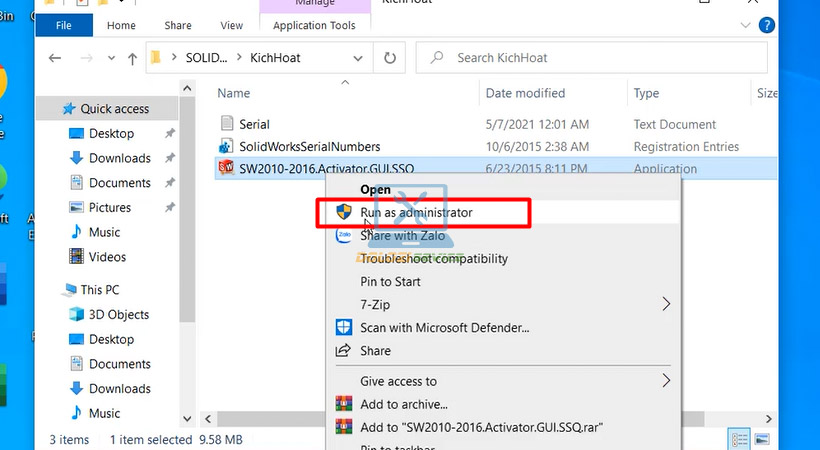820x450 pixels.
Task: Choose Add to archive
Action: [404, 404]
